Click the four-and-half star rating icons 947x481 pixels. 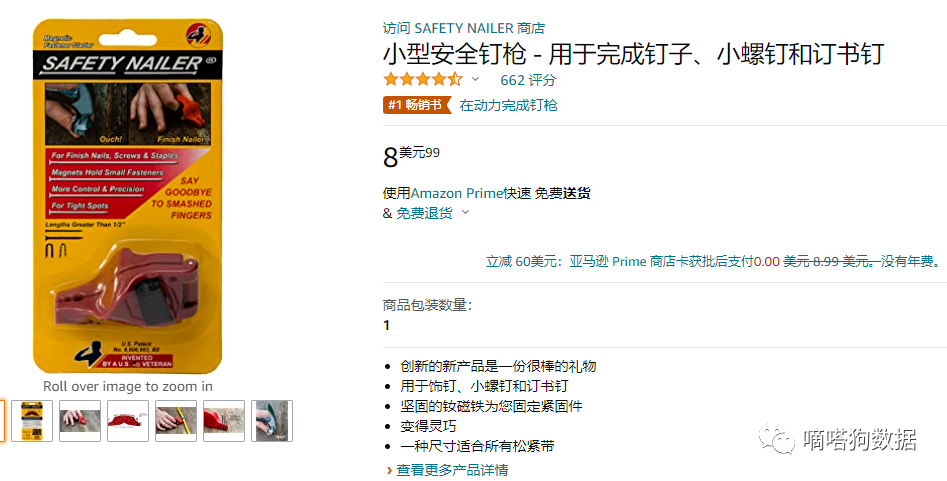(x=423, y=79)
